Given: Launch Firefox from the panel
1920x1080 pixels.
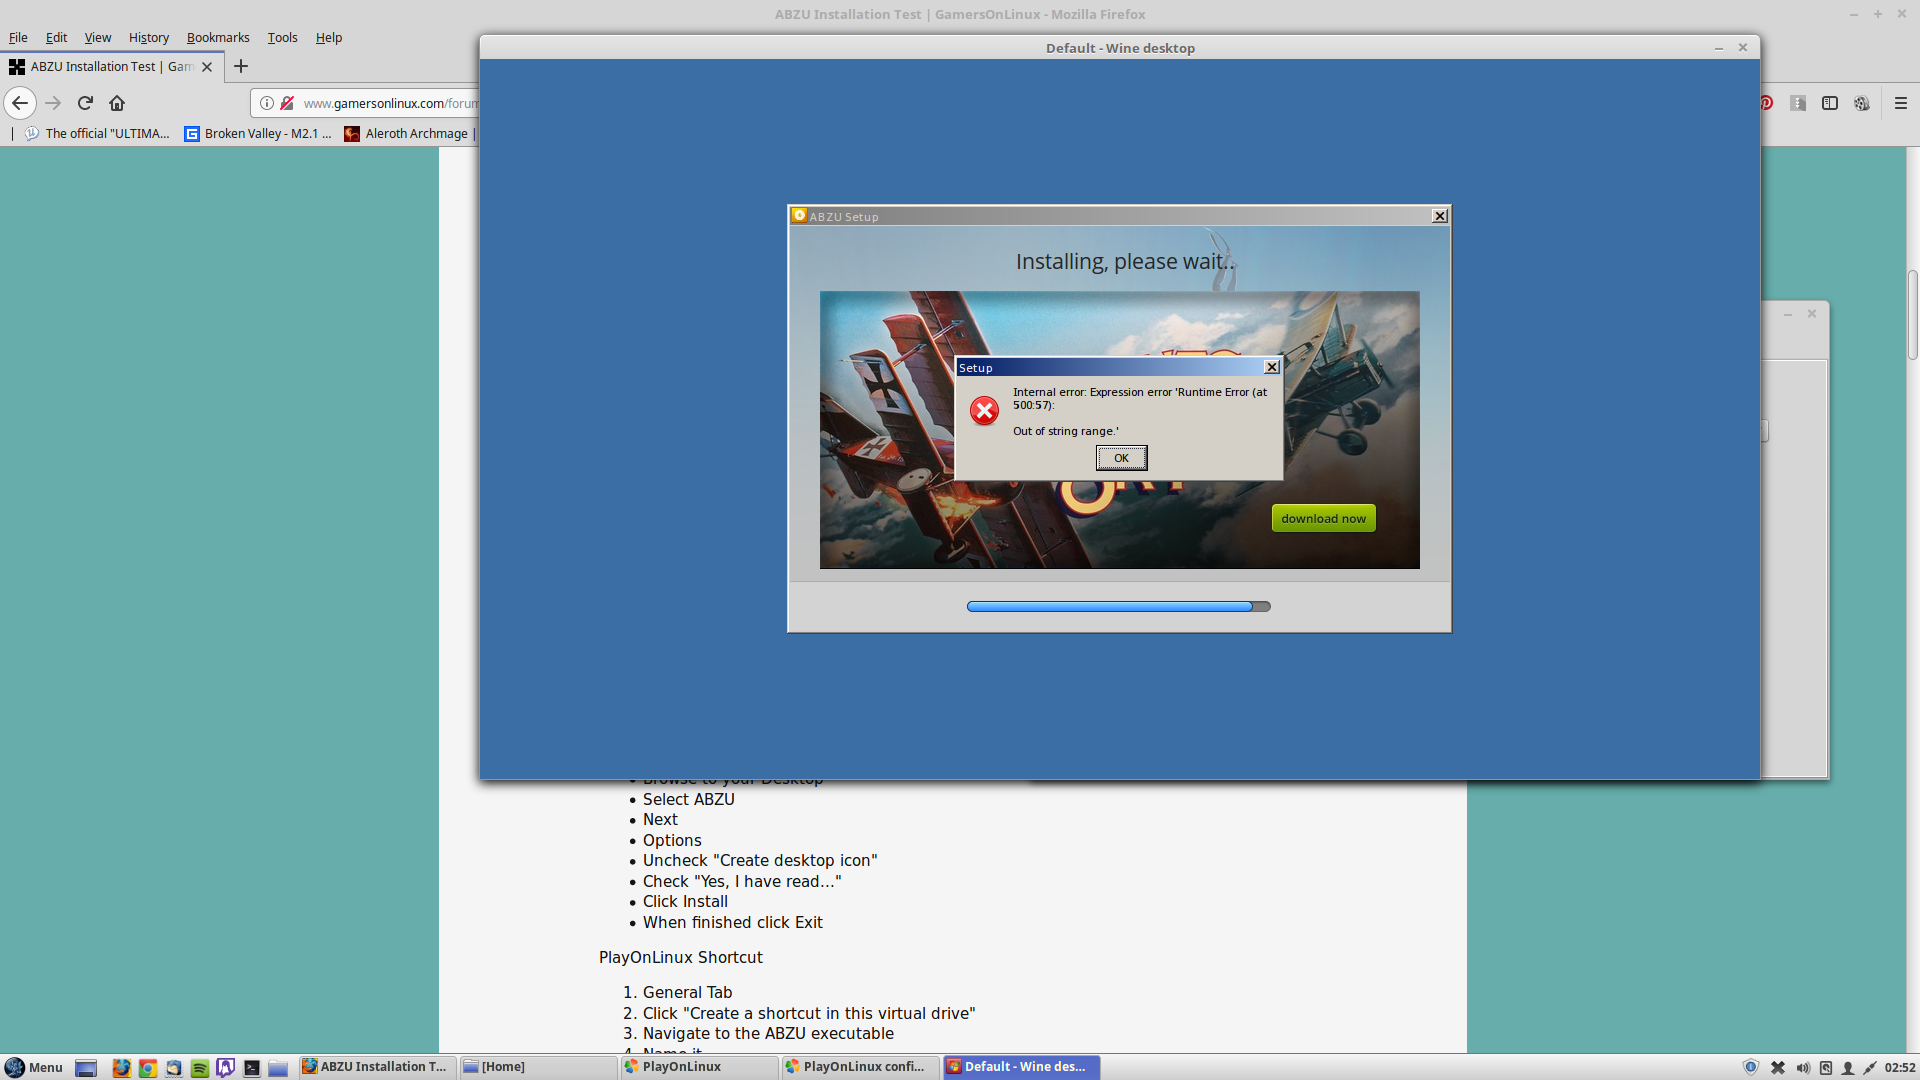Looking at the screenshot, I should tap(121, 1067).
